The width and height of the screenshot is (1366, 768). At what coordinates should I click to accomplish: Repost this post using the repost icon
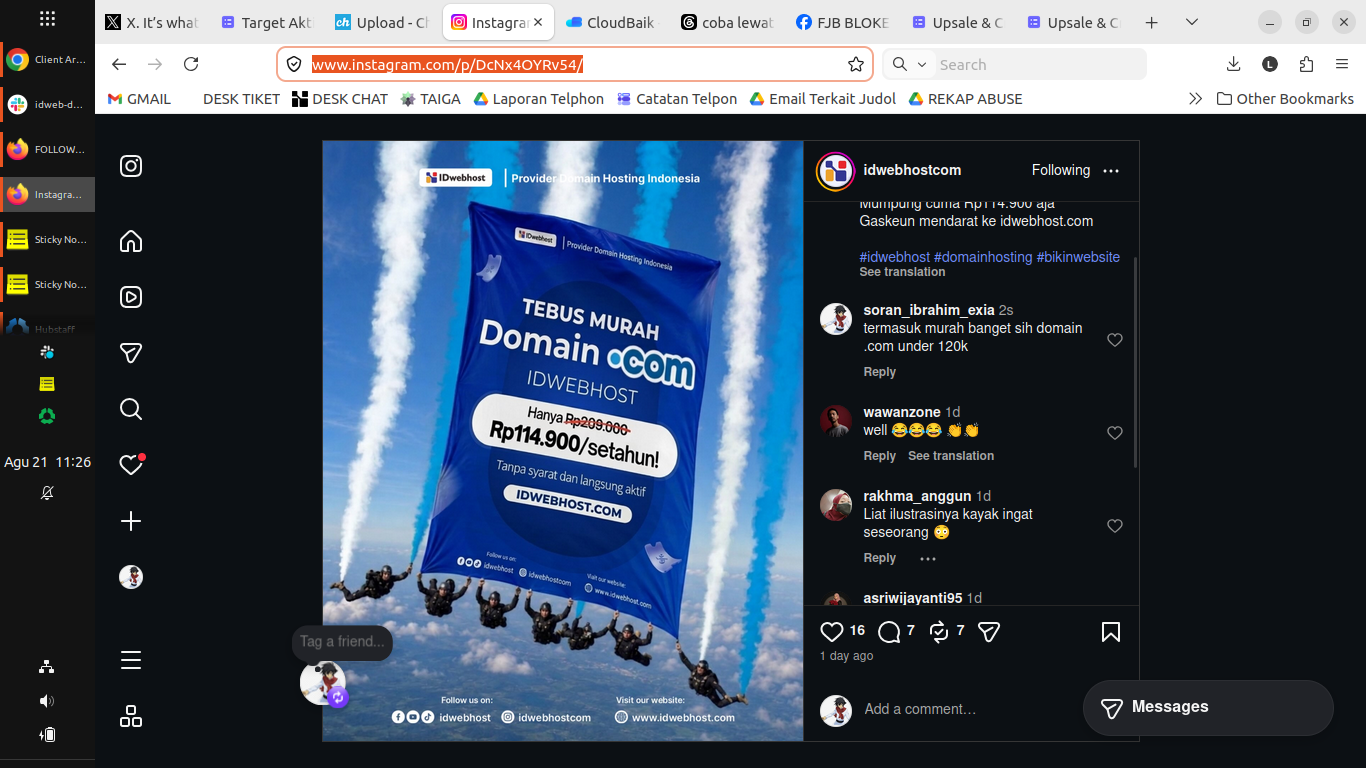(x=939, y=632)
